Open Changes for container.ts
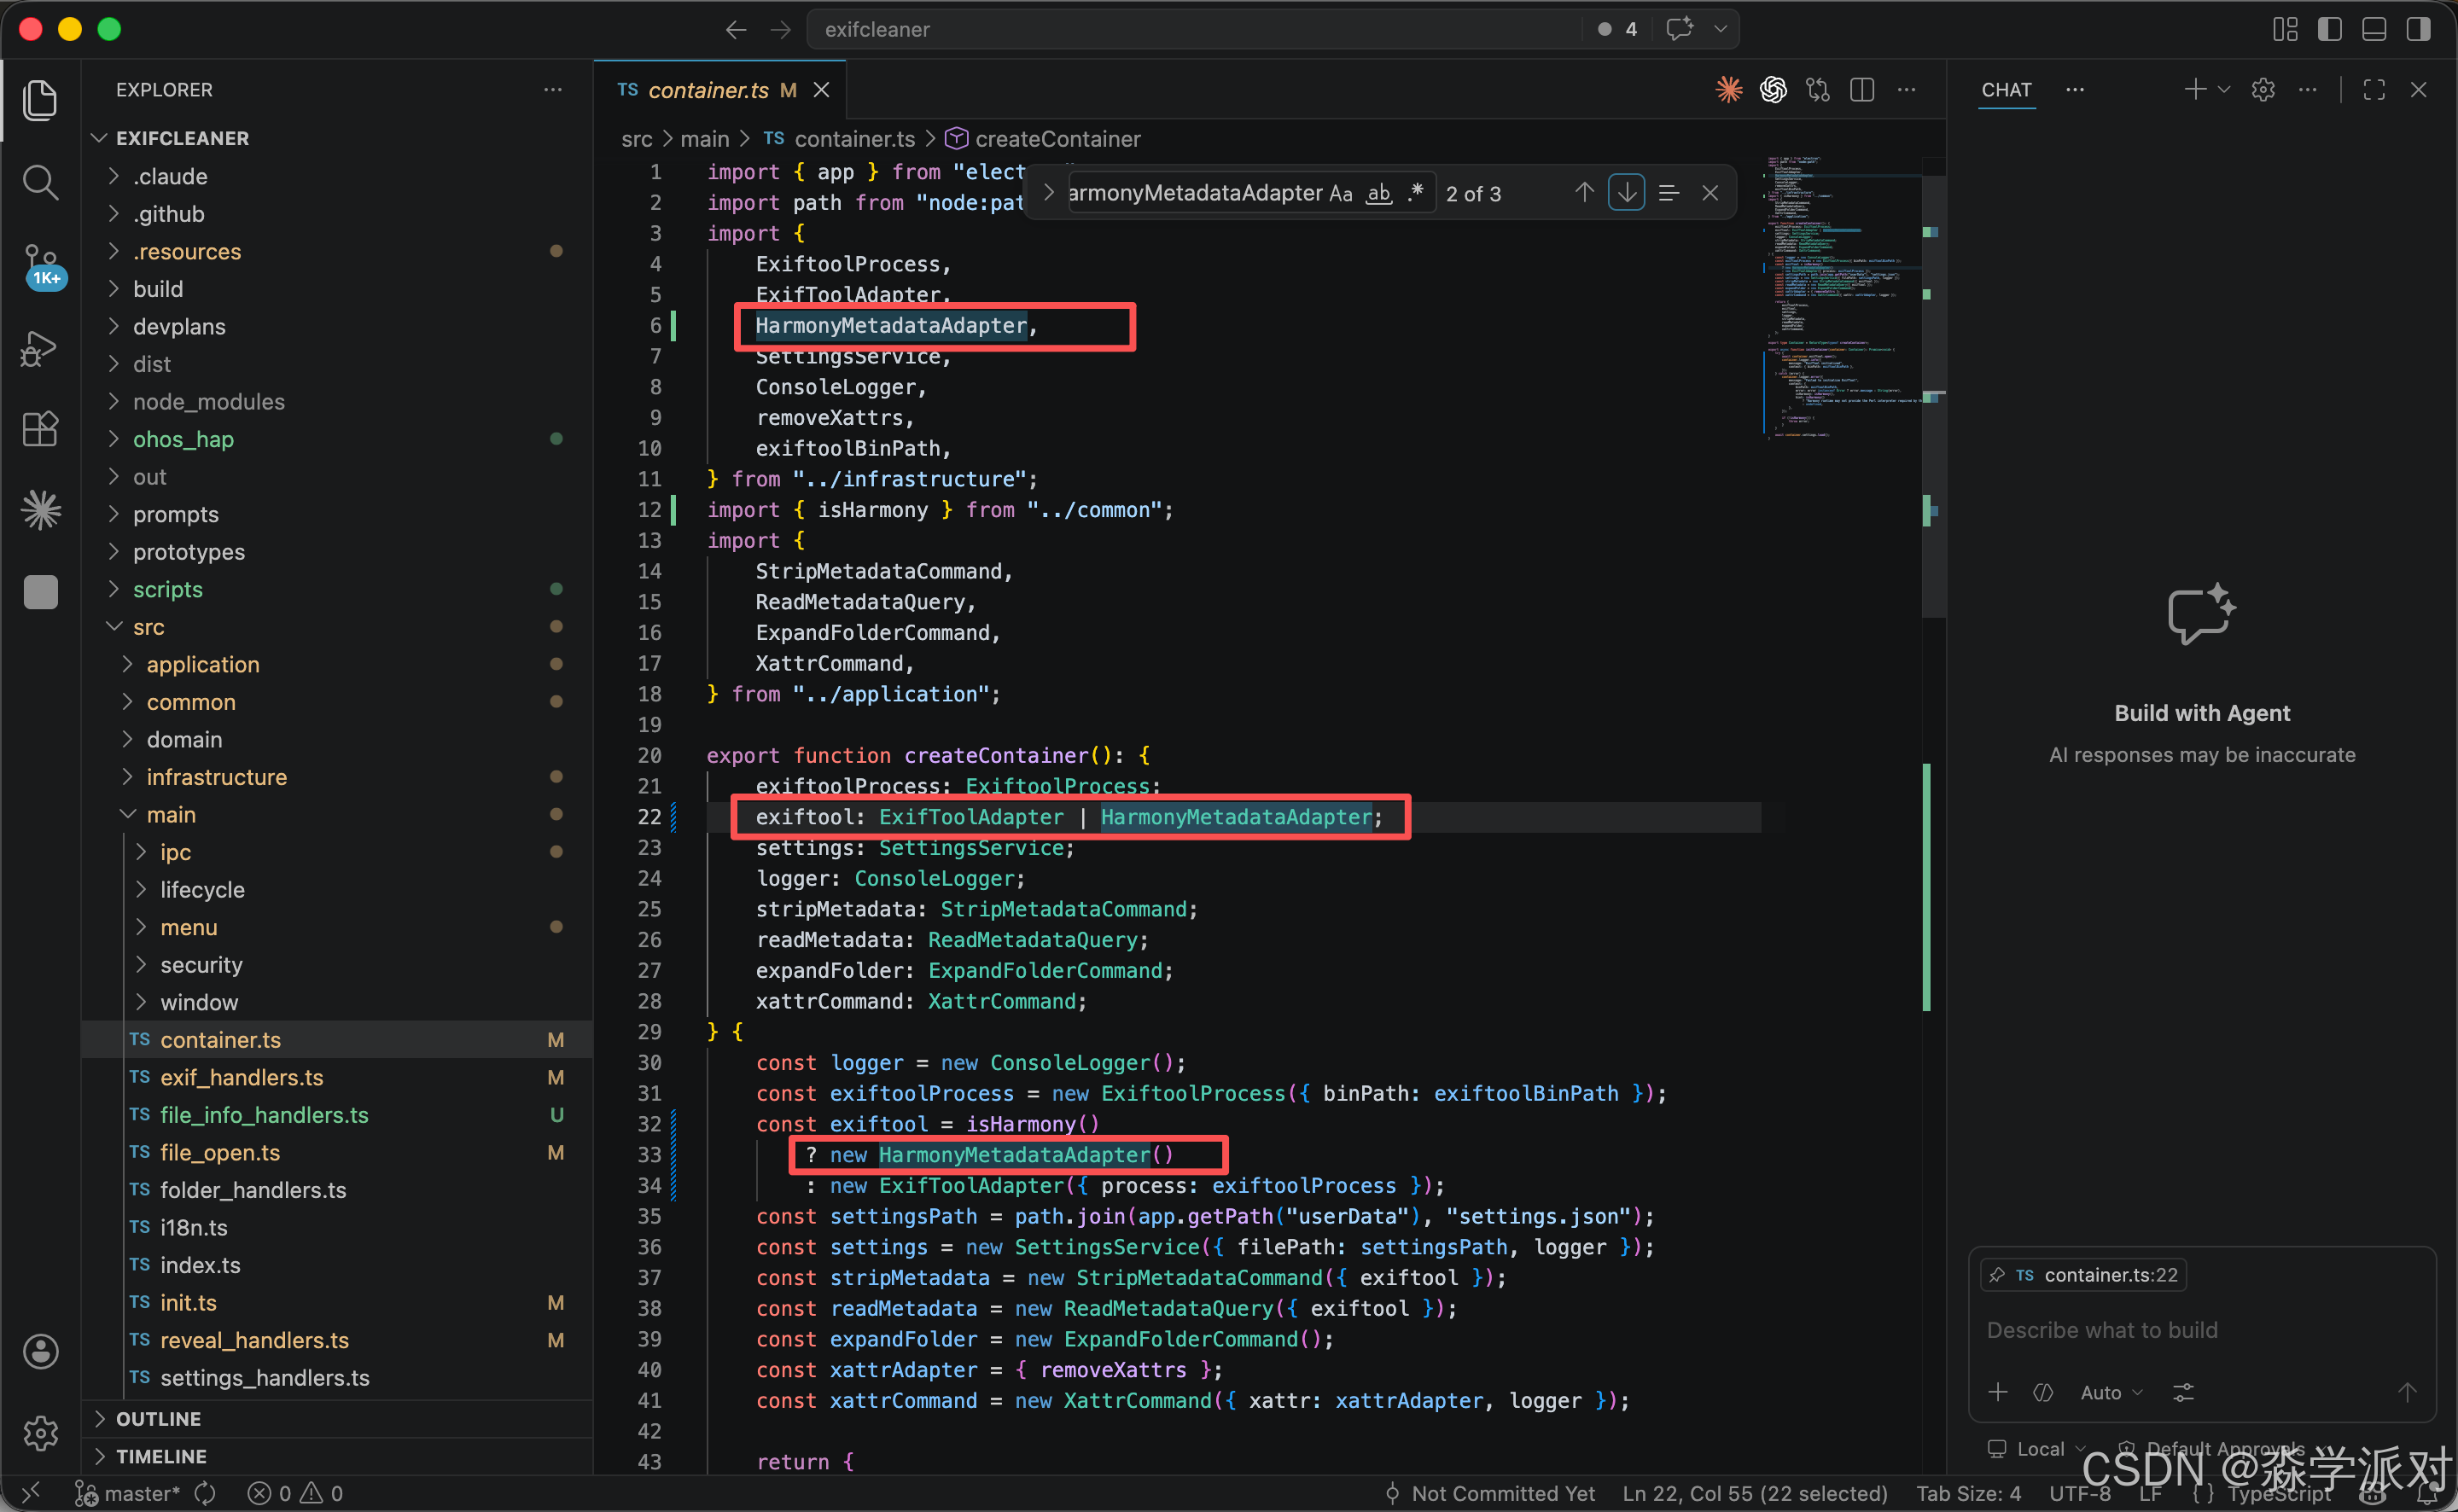Viewport: 2458px width, 1512px height. tap(1817, 90)
